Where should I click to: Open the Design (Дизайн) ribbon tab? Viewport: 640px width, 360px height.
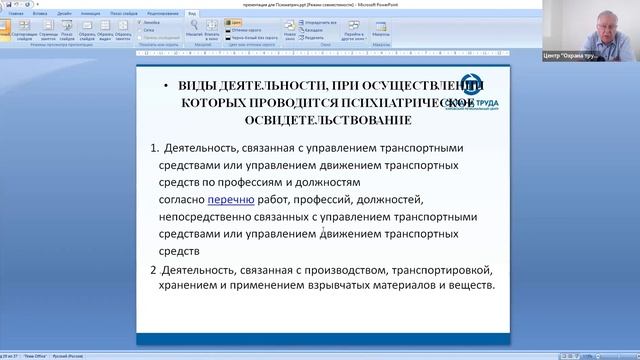(x=64, y=13)
